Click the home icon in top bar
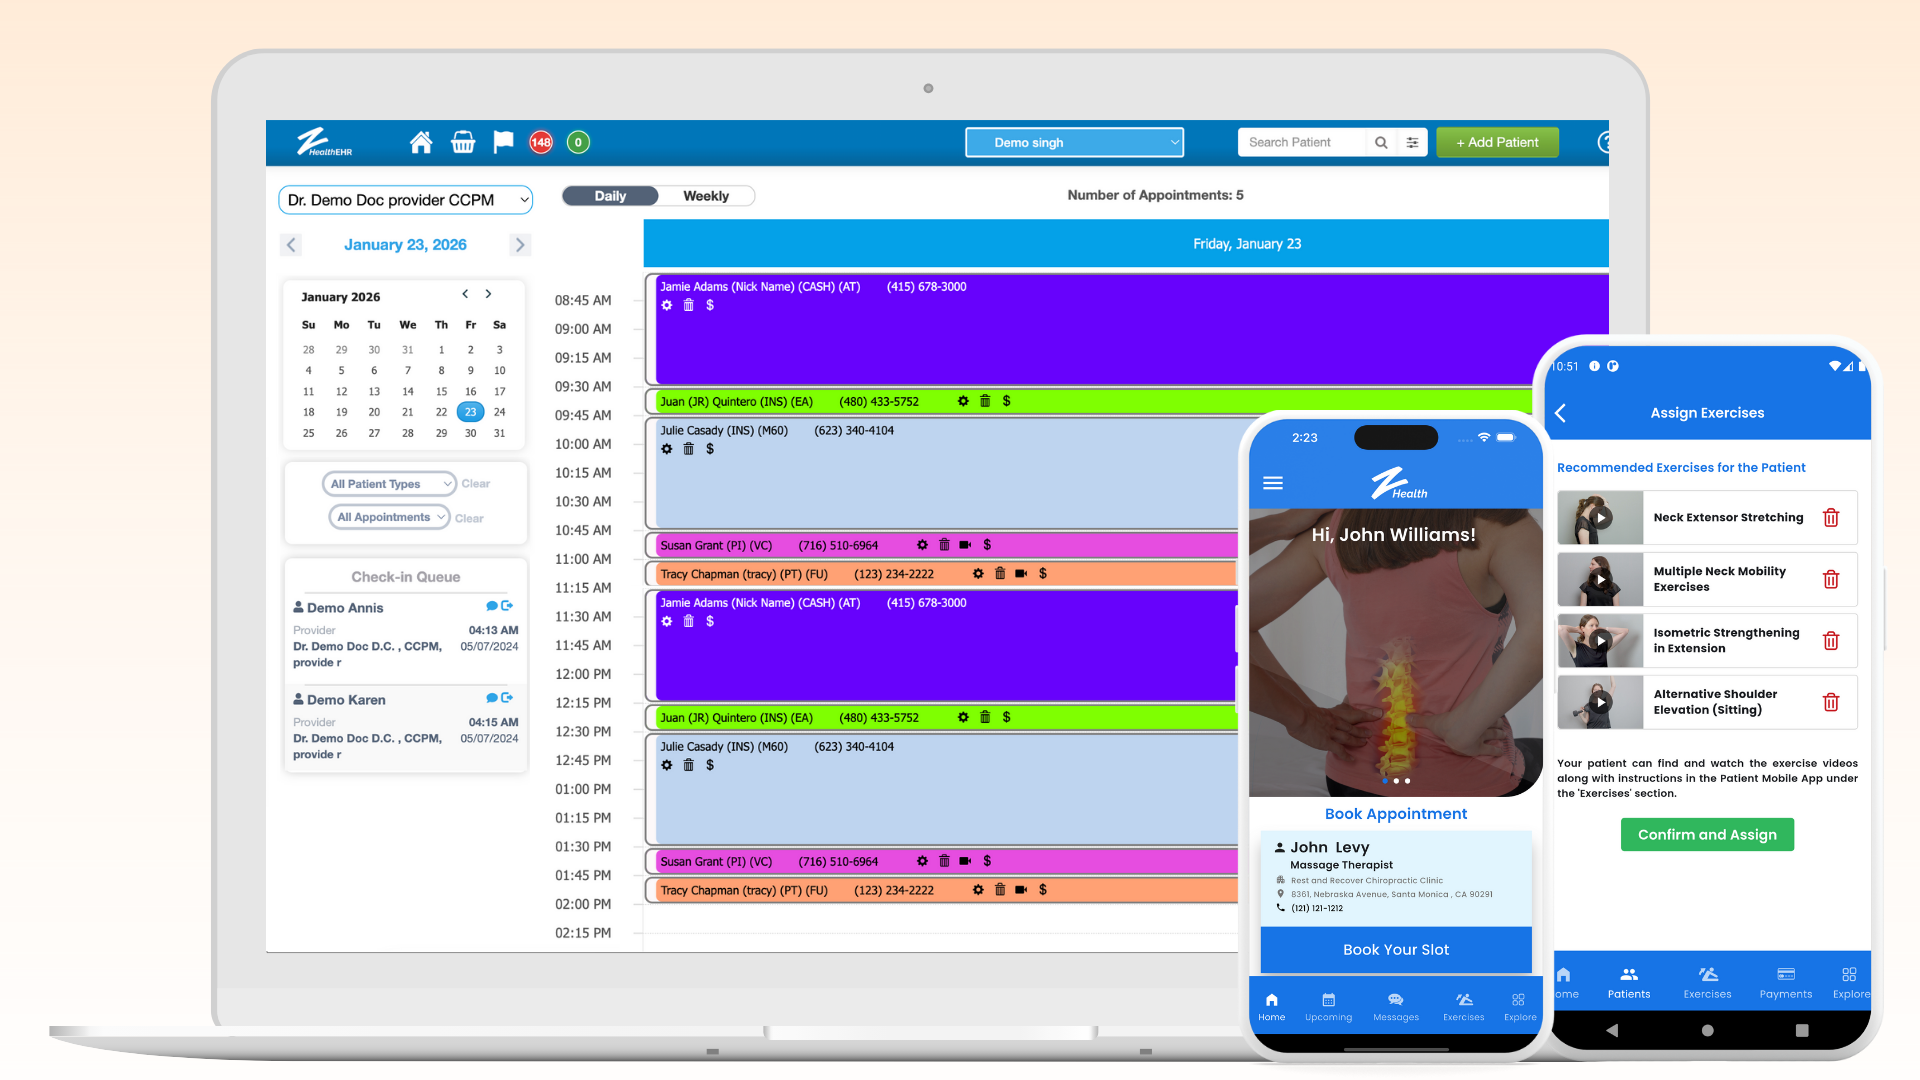This screenshot has width=1920, height=1080. pos(421,143)
